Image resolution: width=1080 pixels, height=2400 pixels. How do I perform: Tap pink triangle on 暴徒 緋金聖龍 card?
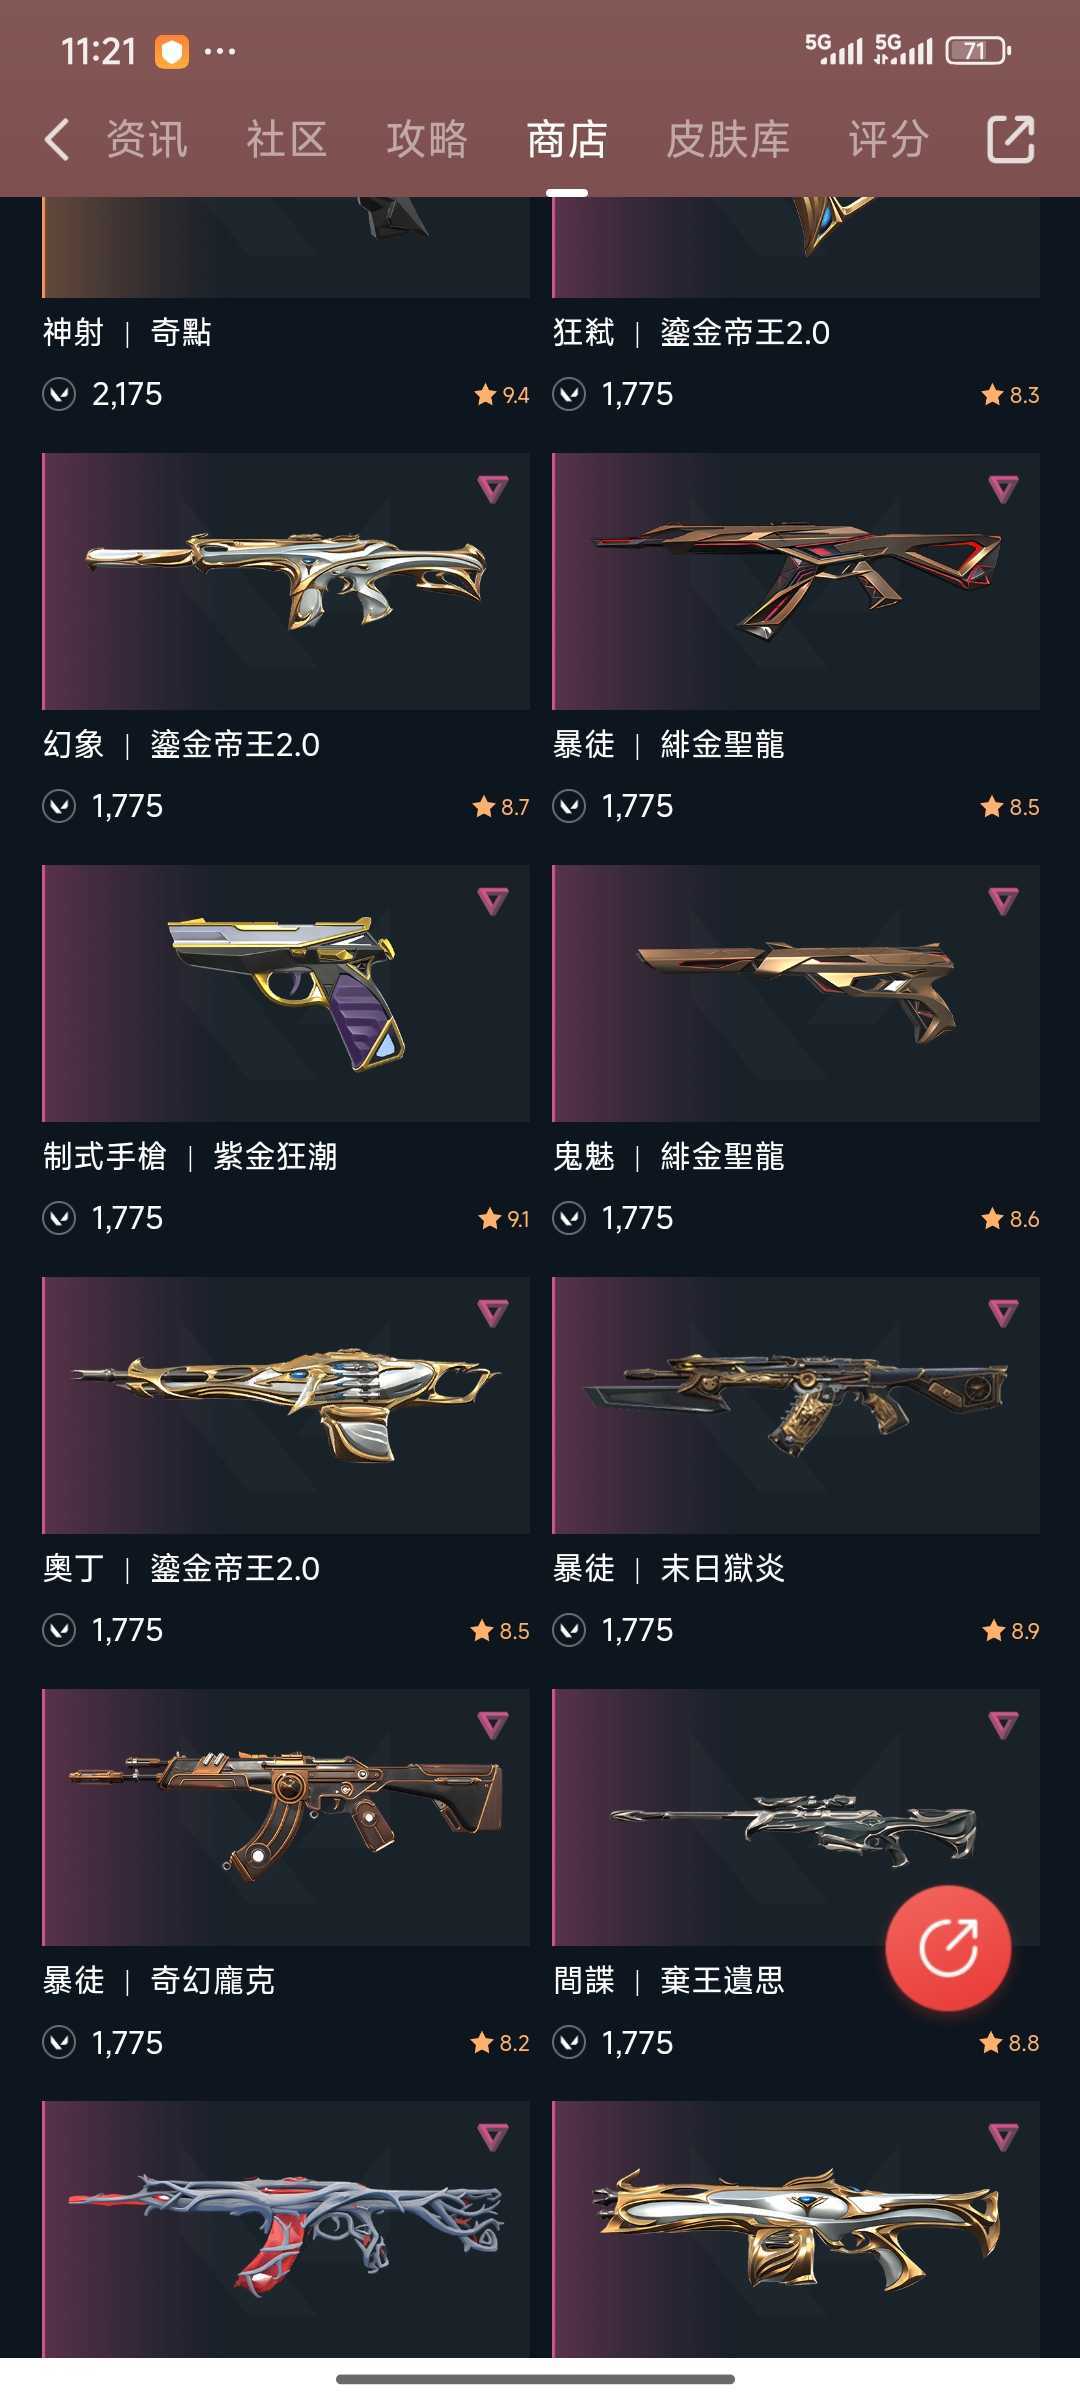point(1003,489)
